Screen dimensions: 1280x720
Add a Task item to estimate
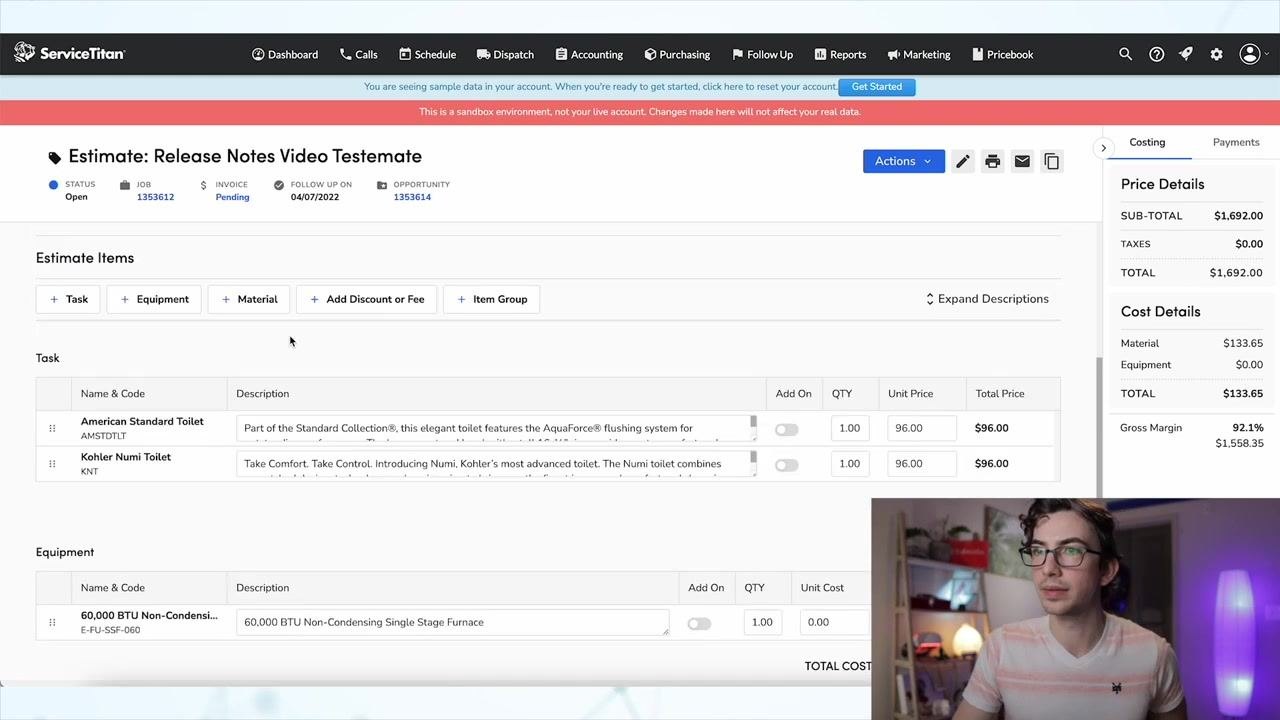point(68,299)
